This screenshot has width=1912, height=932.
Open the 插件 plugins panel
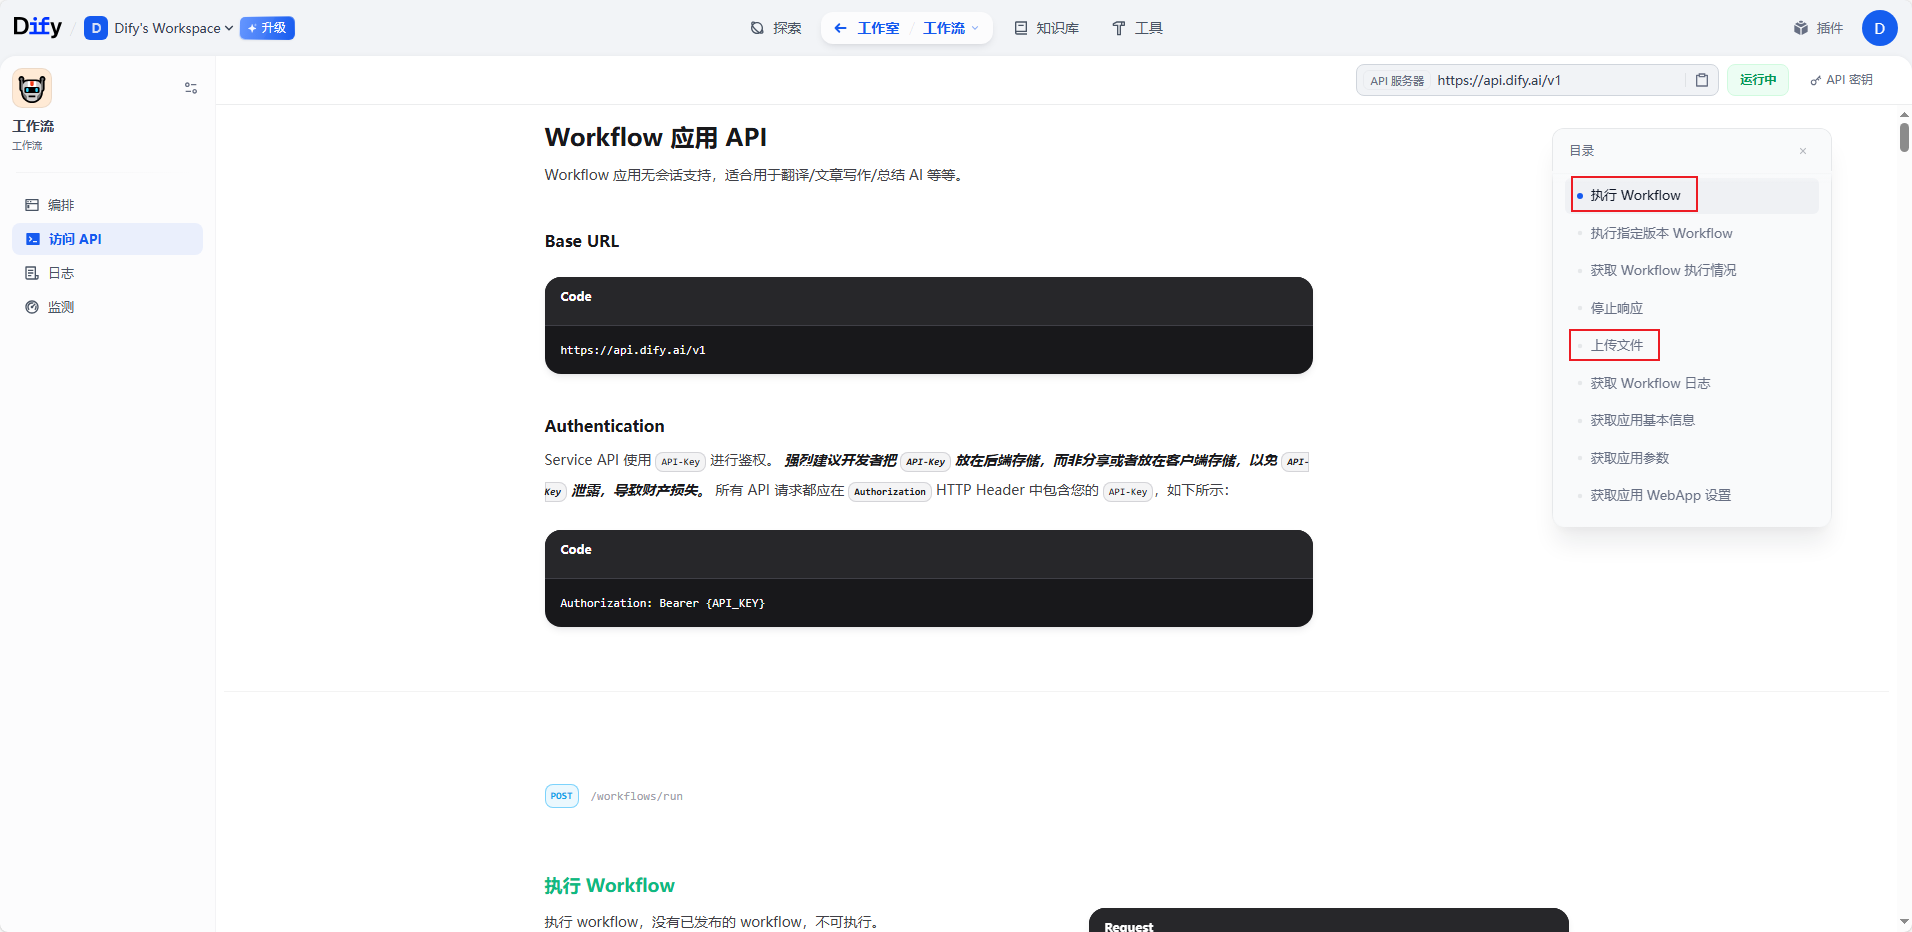pos(1819,28)
